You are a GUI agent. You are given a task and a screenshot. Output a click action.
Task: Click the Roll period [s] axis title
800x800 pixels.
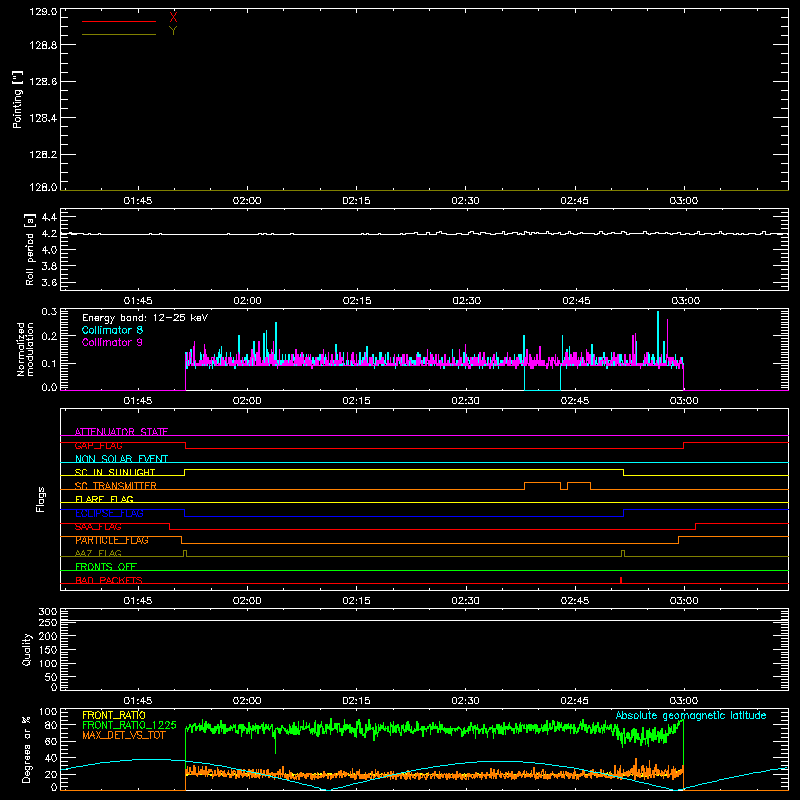coord(30,249)
